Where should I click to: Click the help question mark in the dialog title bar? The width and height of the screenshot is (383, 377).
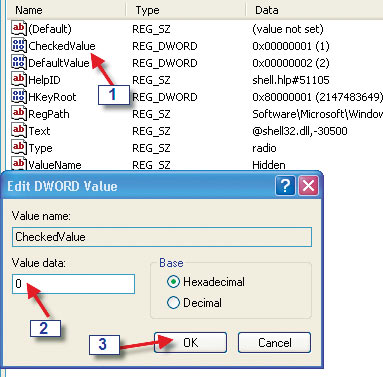coord(285,186)
